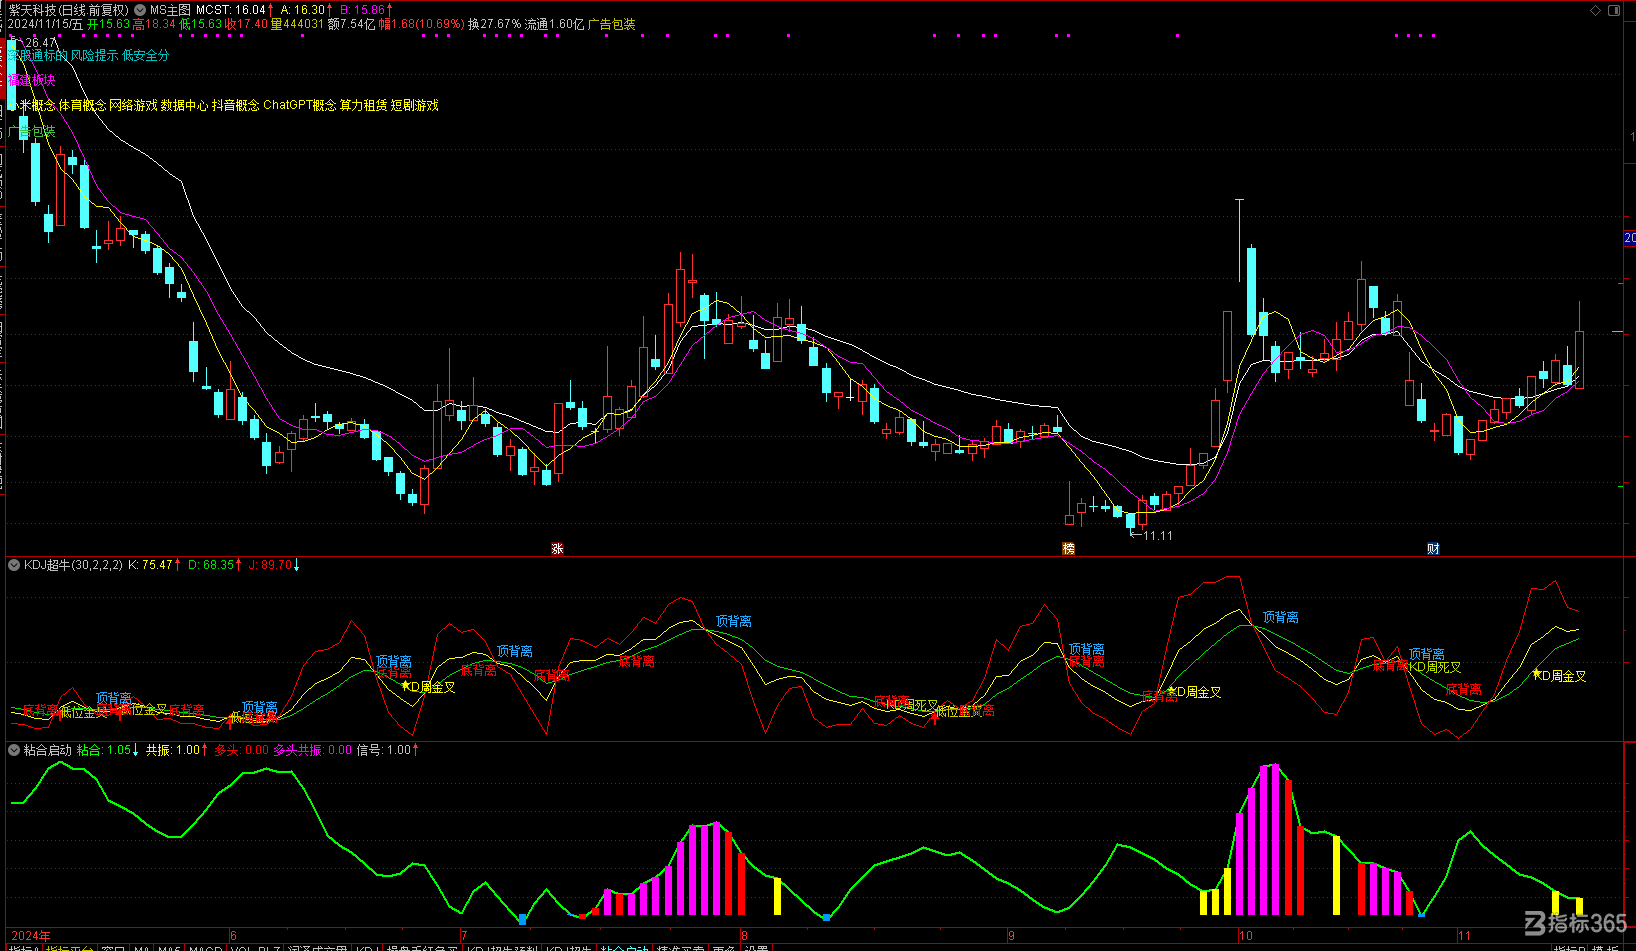Click the period high label 26.47
1636x951 pixels.
pos(42,42)
